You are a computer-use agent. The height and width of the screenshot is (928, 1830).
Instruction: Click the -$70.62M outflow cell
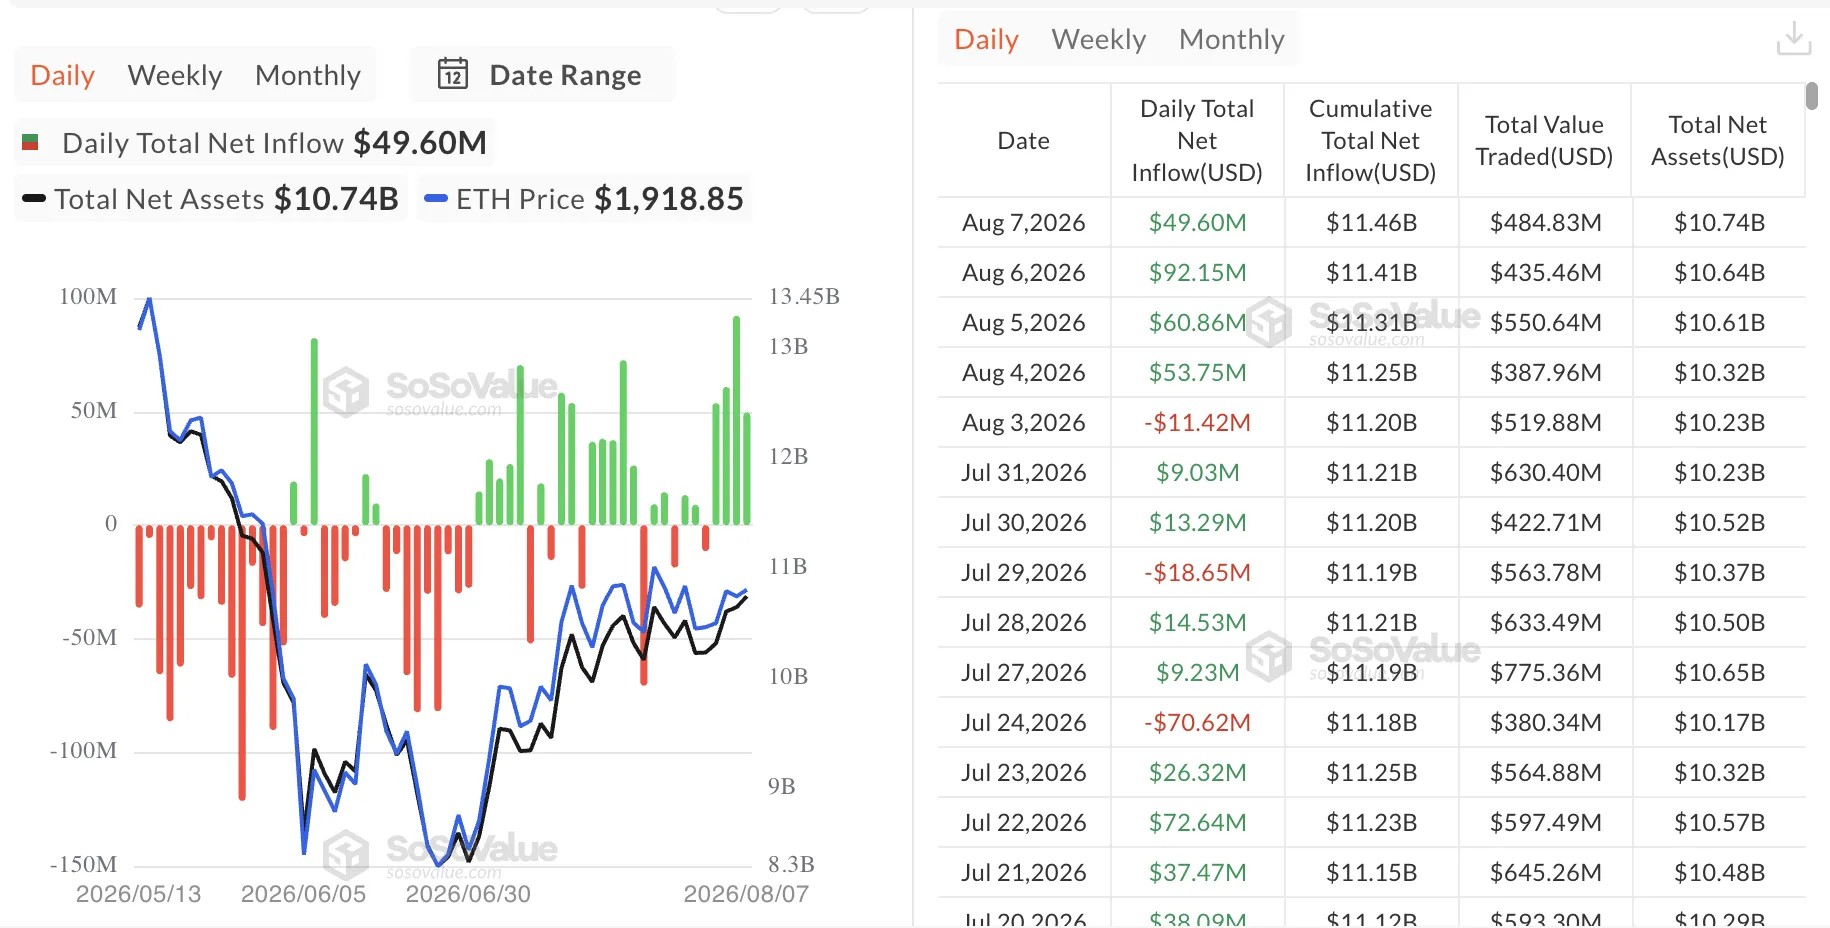point(1197,722)
